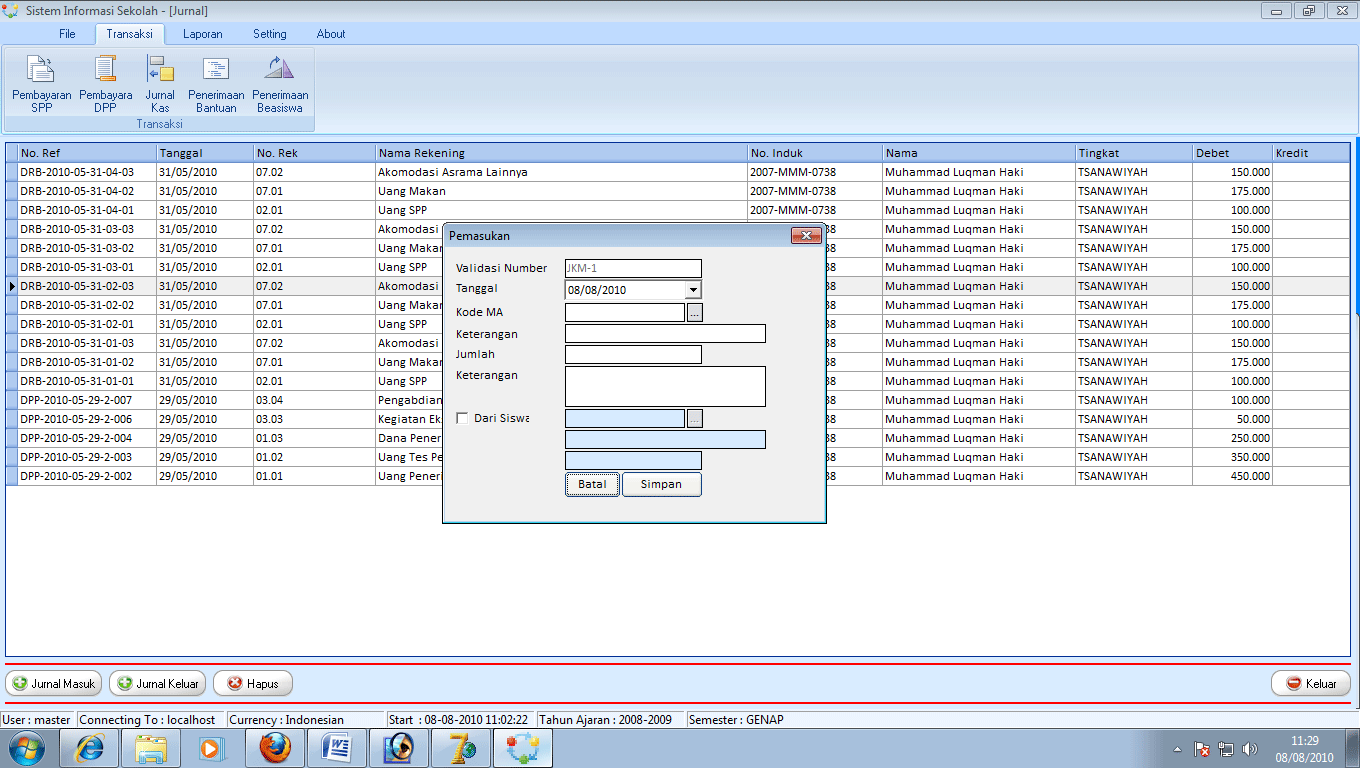Switch to Microsoft Word on the taskbar
The width and height of the screenshot is (1360, 768).
tap(336, 748)
